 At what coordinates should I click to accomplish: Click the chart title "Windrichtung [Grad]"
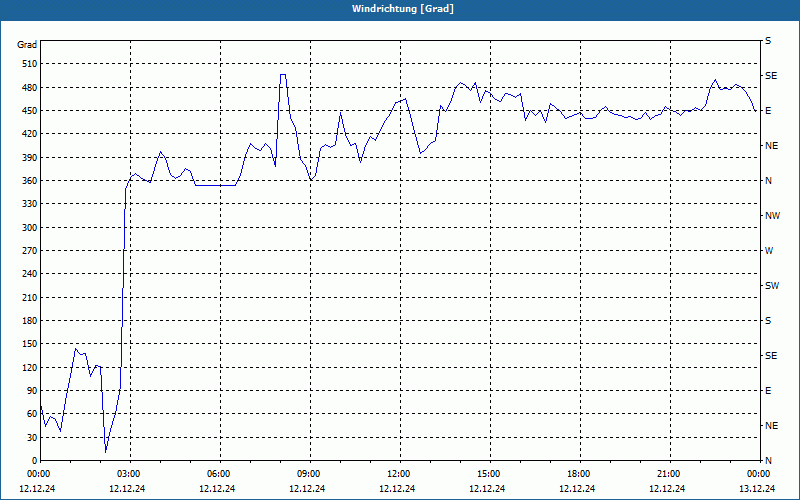tap(403, 9)
